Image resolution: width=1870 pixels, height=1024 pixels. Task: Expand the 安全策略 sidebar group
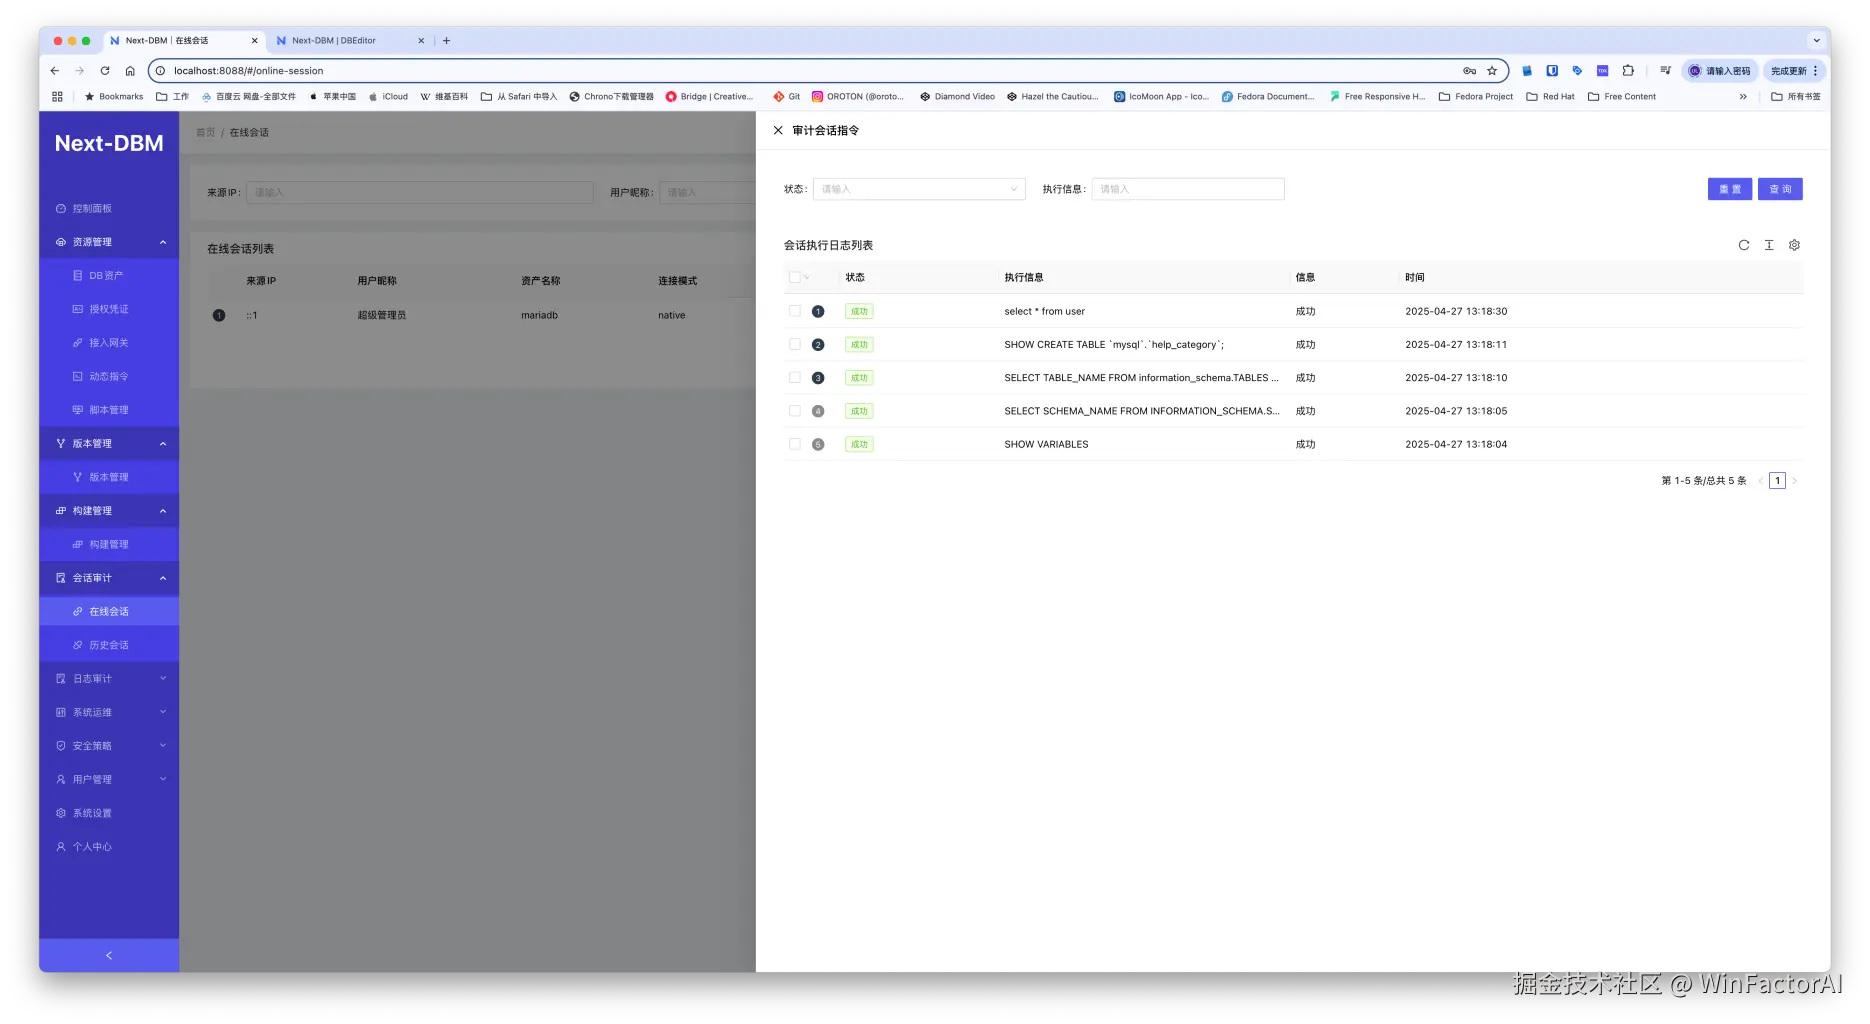pos(109,746)
